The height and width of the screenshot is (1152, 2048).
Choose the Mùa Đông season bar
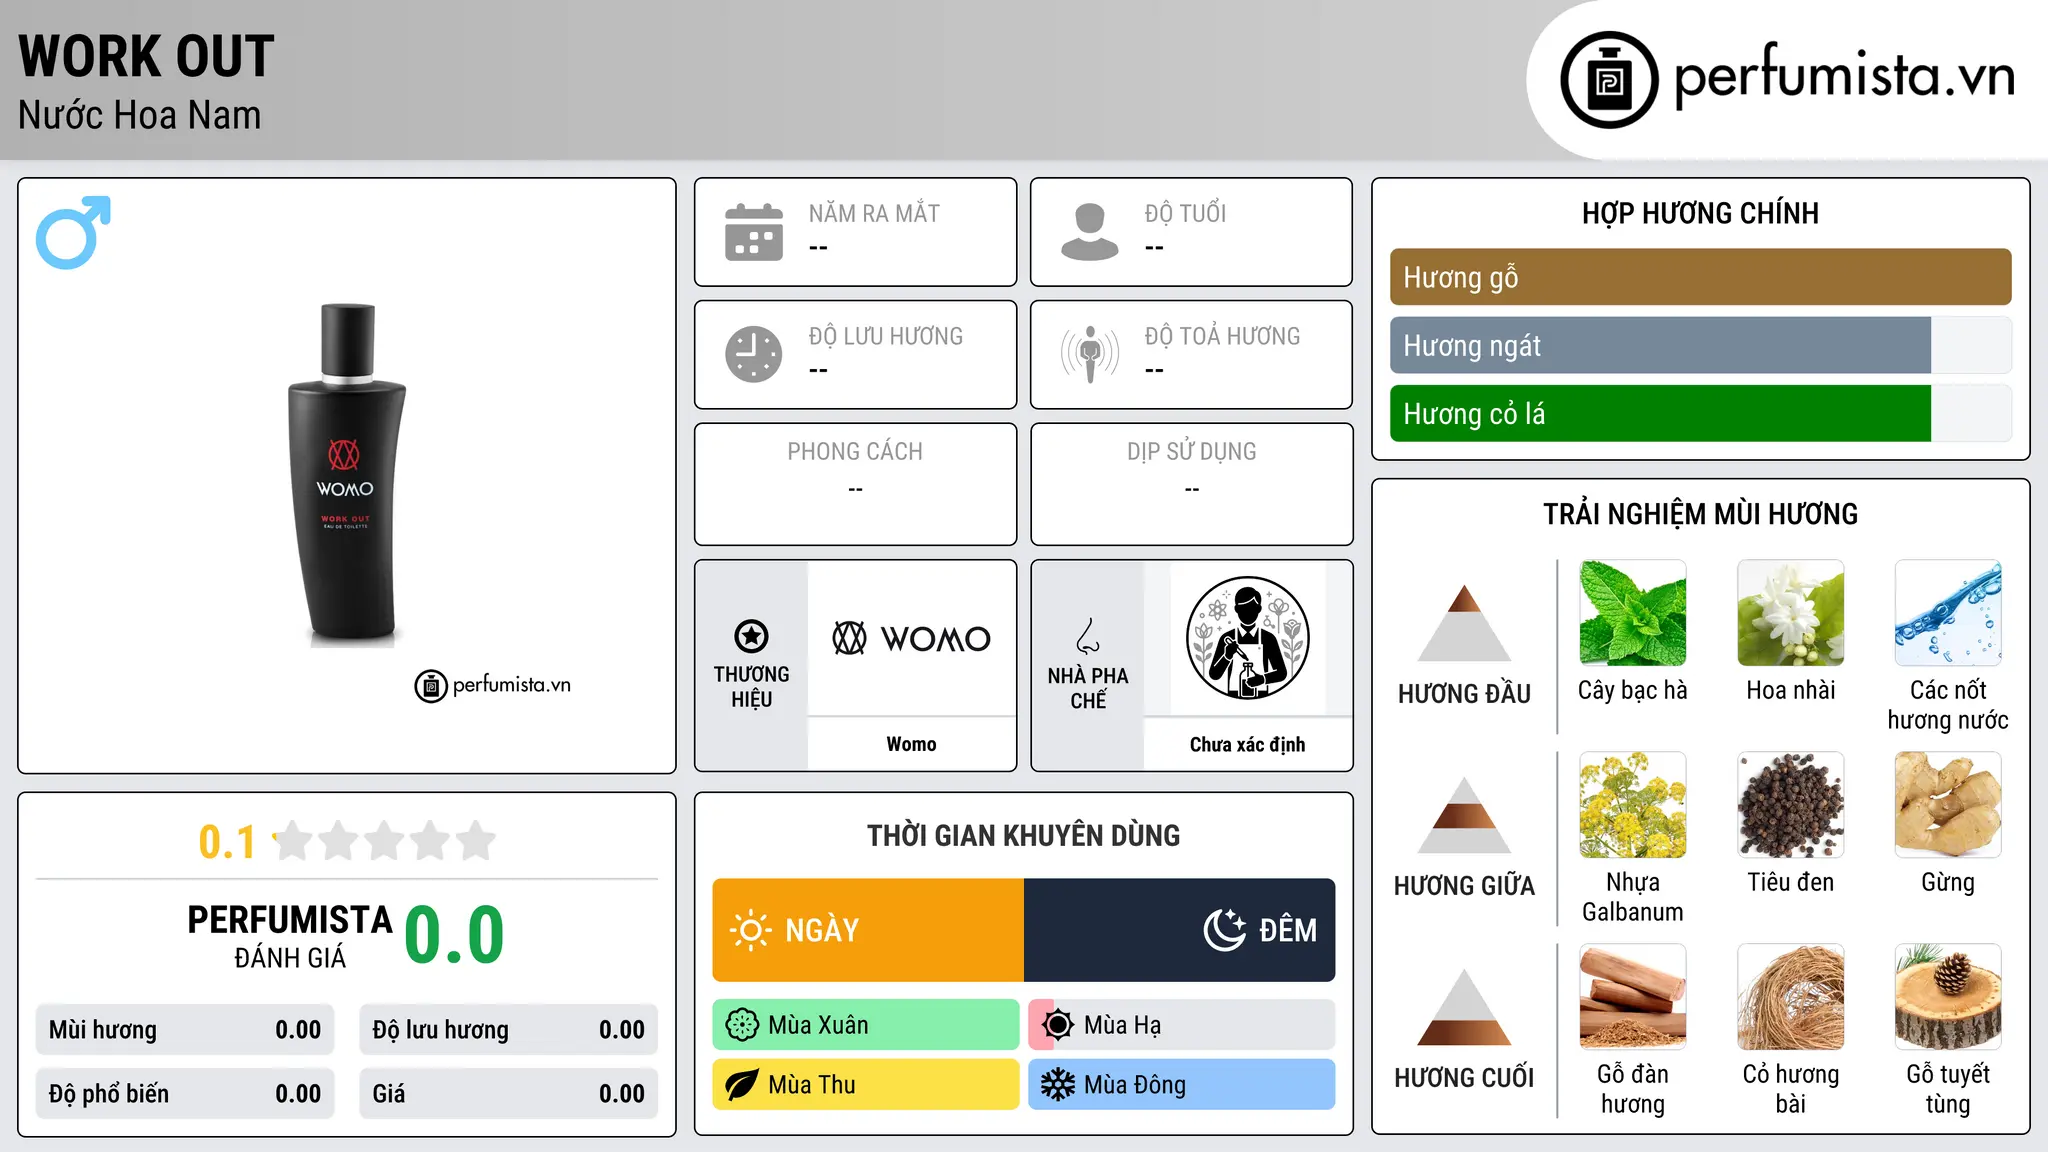pyautogui.click(x=1182, y=1085)
